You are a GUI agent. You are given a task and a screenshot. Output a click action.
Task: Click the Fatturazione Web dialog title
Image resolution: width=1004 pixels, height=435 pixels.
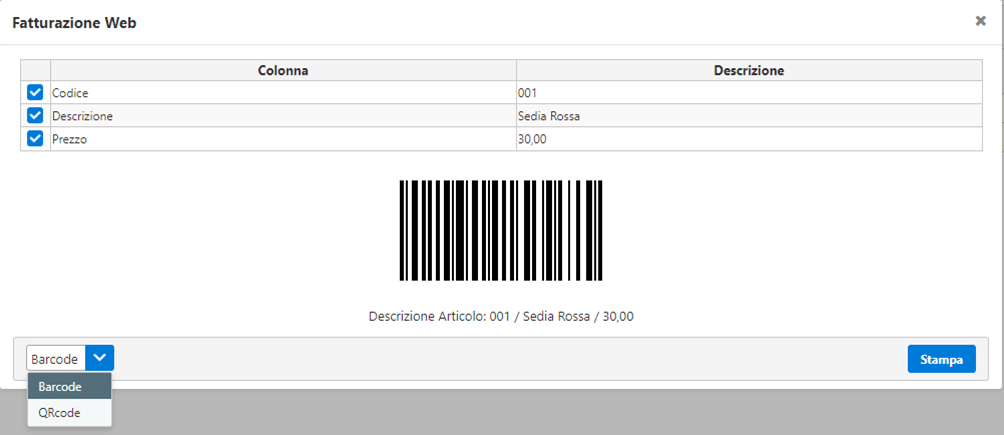74,24
